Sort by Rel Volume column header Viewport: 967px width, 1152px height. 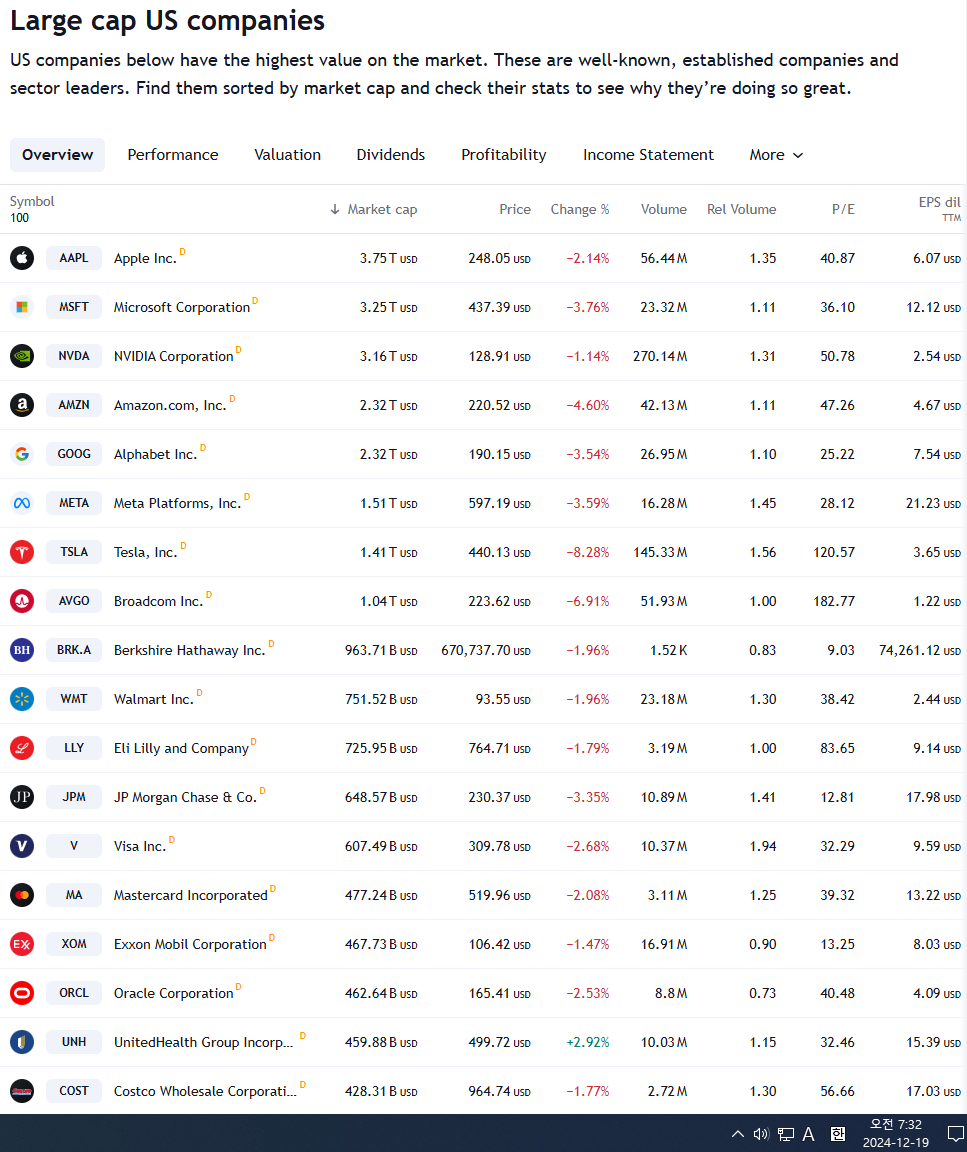(741, 209)
